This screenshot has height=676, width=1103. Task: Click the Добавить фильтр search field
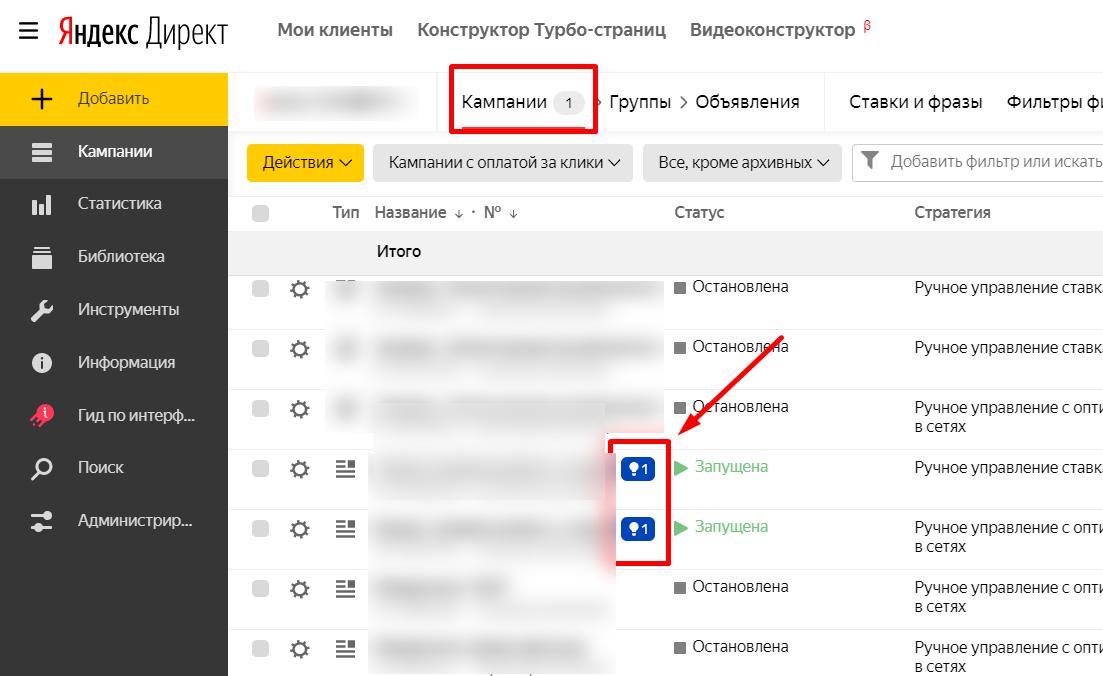[990, 162]
